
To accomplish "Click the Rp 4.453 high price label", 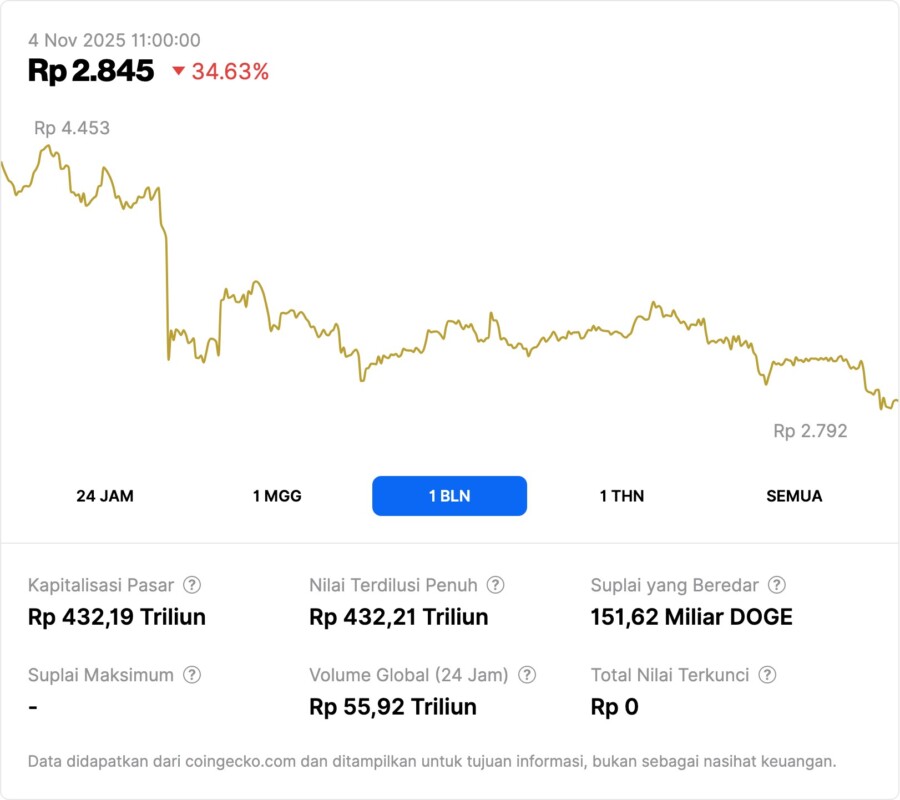I will pyautogui.click(x=72, y=128).
